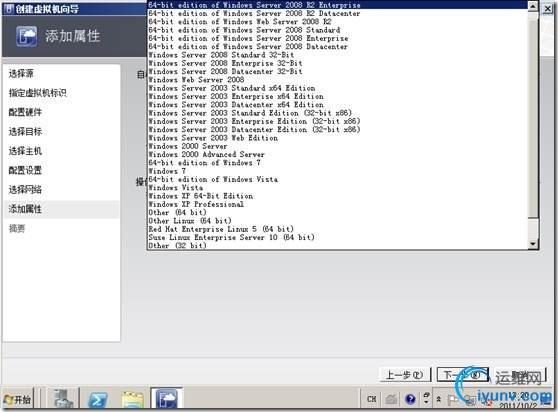Show hidden tray icons arrow
Image resolution: width=558 pixels, height=412 pixels.
click(x=438, y=399)
